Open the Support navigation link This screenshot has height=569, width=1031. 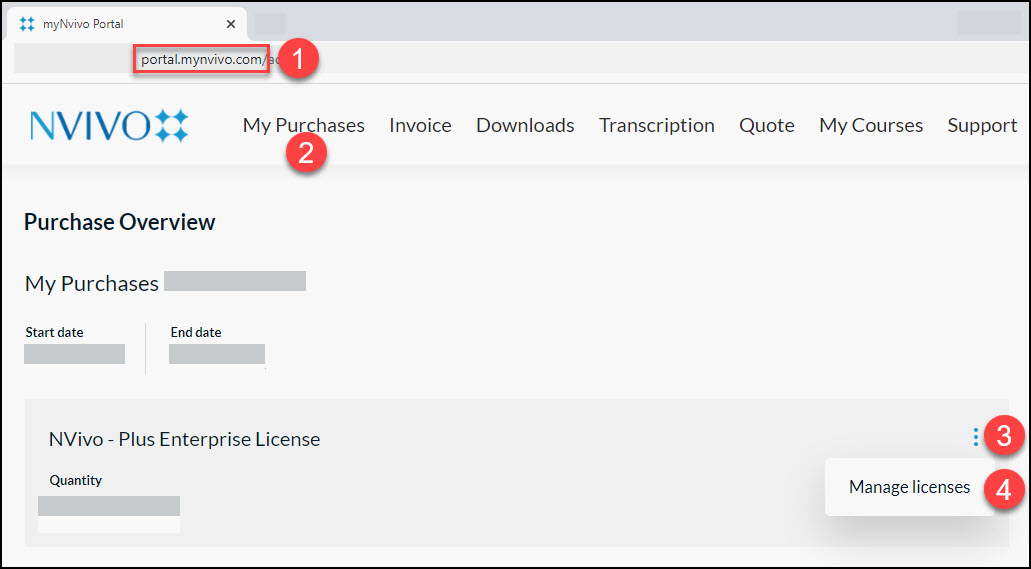click(x=982, y=125)
